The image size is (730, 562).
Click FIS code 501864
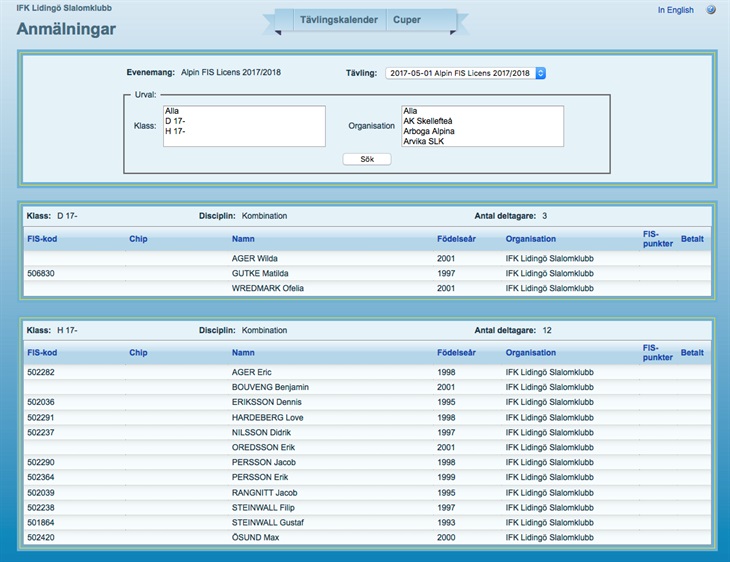click(x=41, y=522)
